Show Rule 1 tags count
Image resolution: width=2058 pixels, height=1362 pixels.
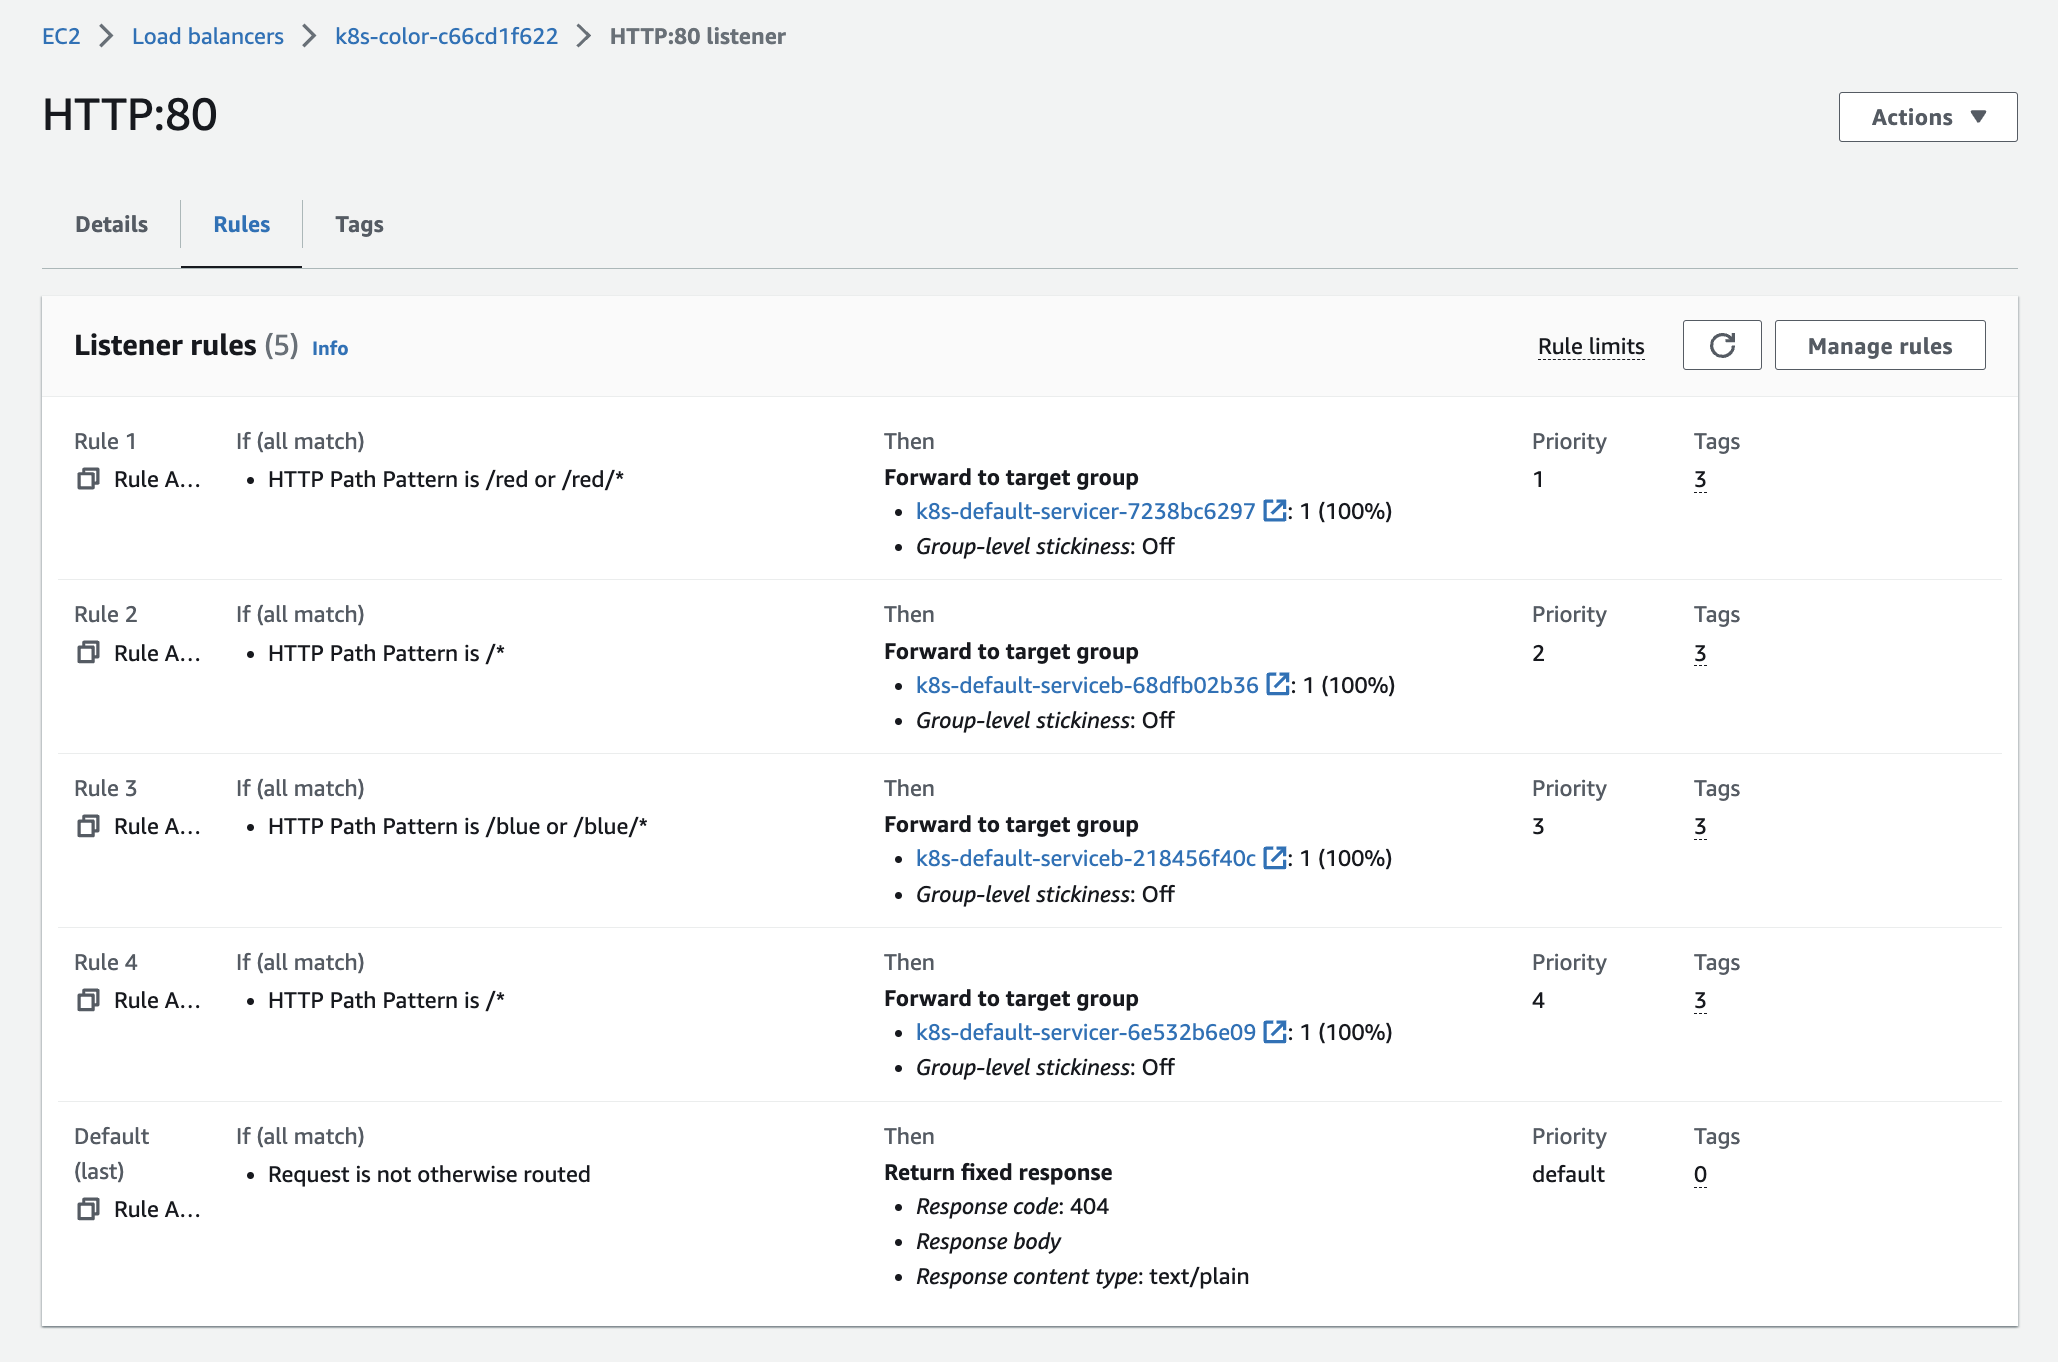click(1699, 479)
